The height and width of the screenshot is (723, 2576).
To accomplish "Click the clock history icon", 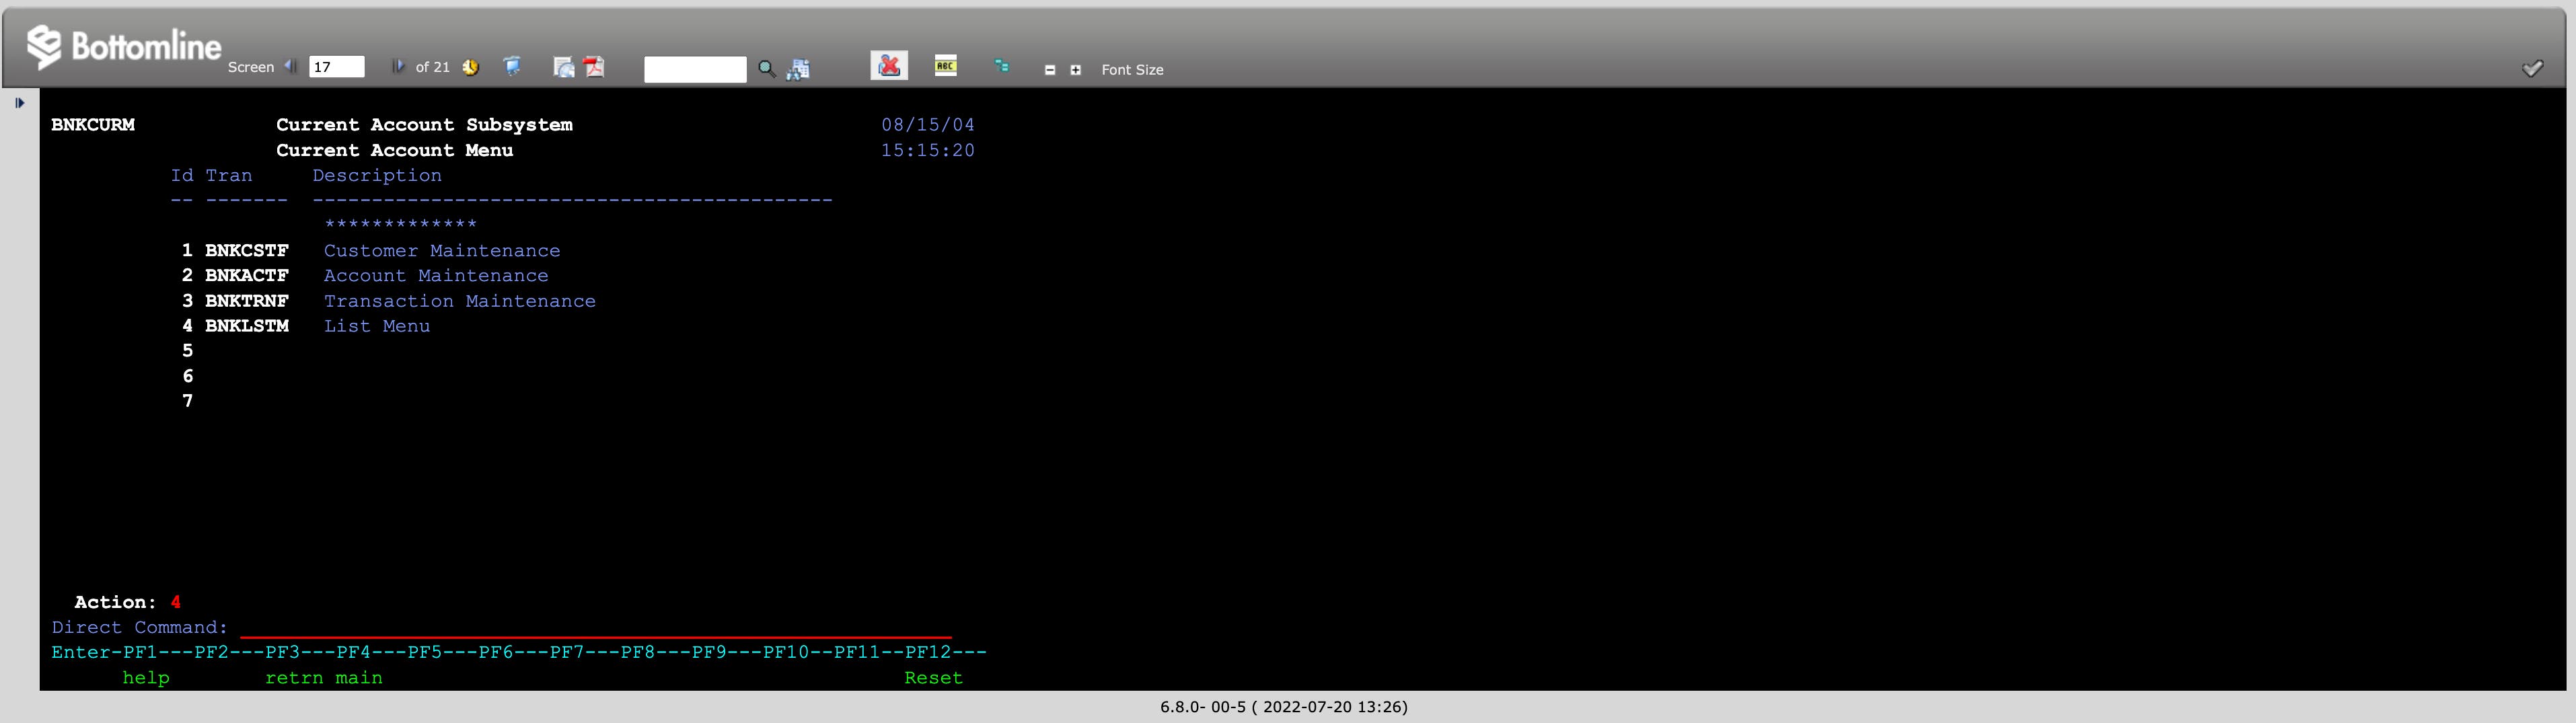I will [x=470, y=67].
